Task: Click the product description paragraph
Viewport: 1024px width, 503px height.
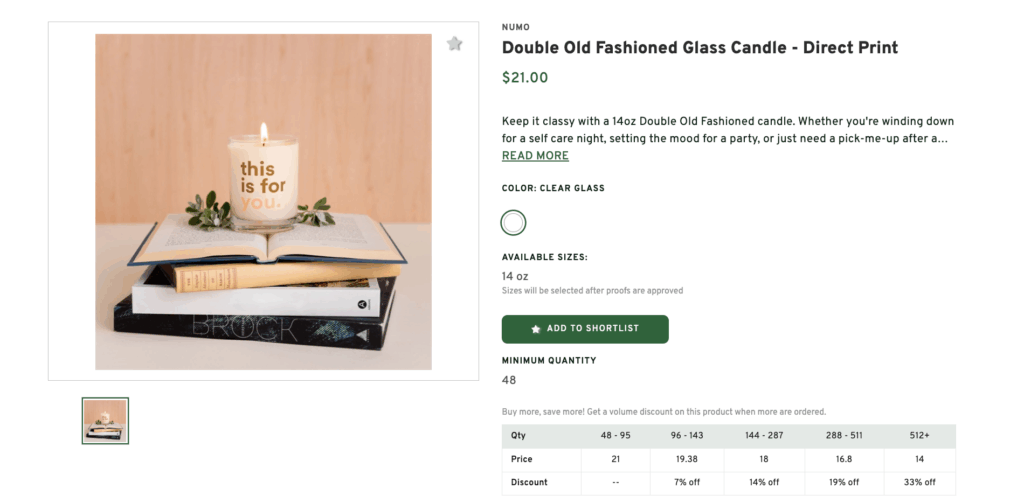Action: pyautogui.click(x=727, y=130)
